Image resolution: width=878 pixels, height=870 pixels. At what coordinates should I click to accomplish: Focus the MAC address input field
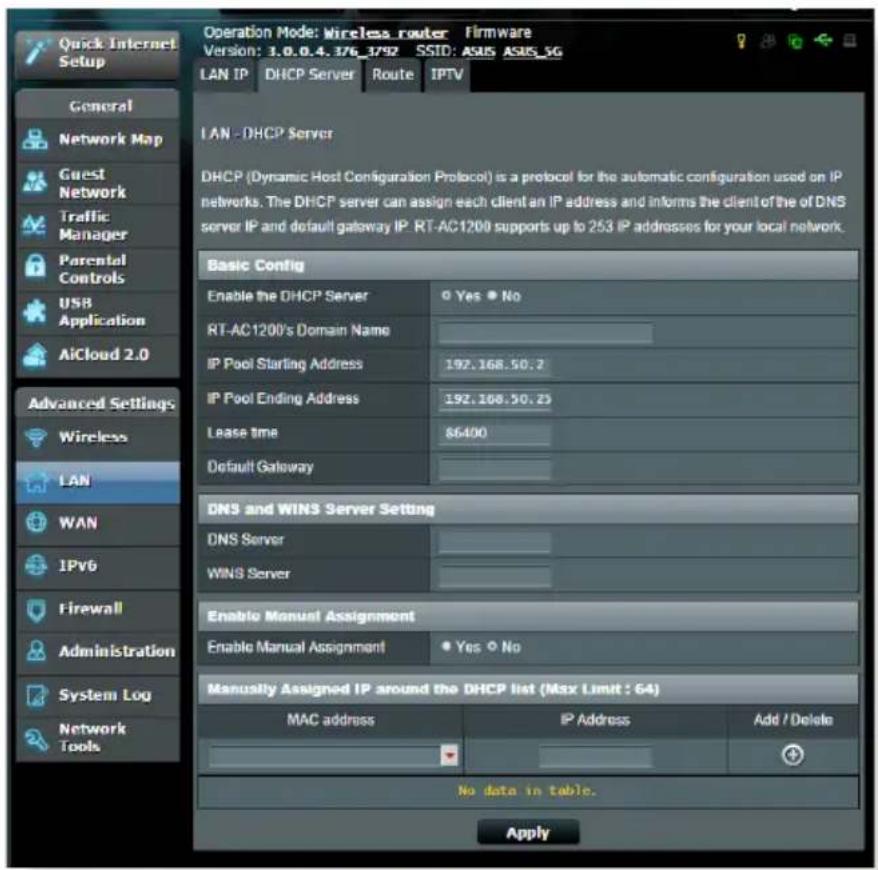[x=325, y=756]
